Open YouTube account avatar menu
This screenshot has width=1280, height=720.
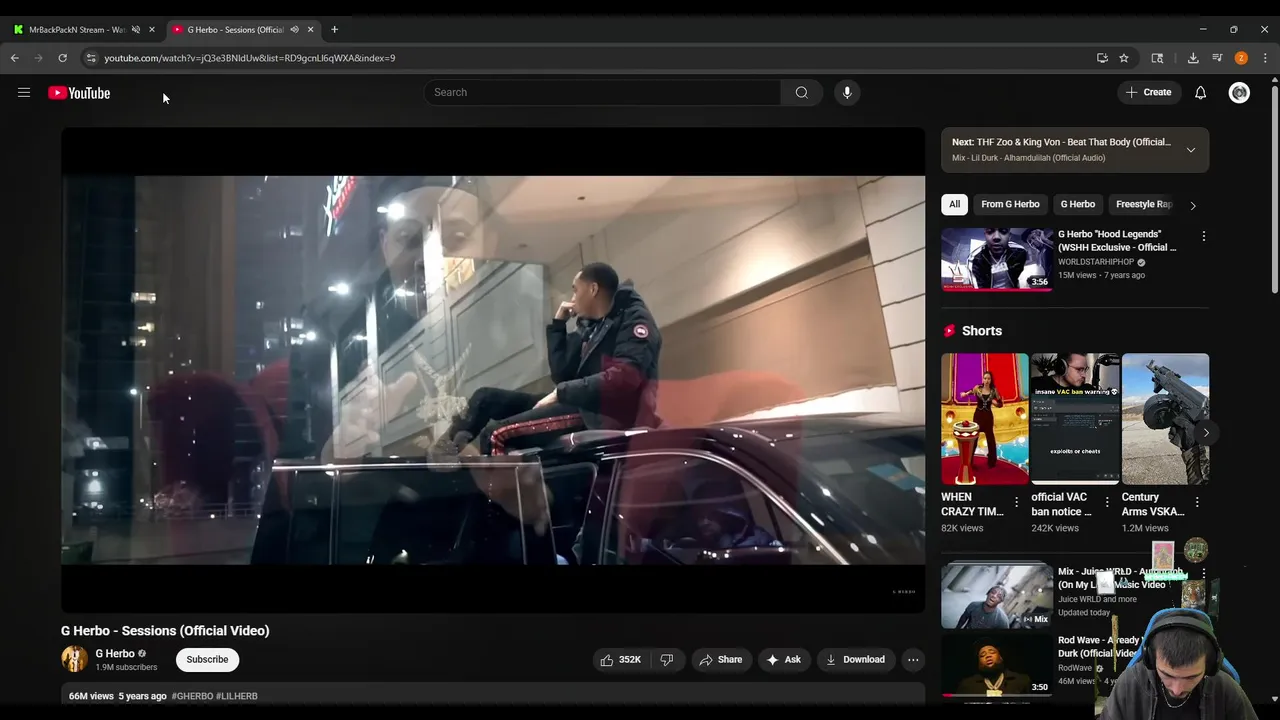[1239, 93]
